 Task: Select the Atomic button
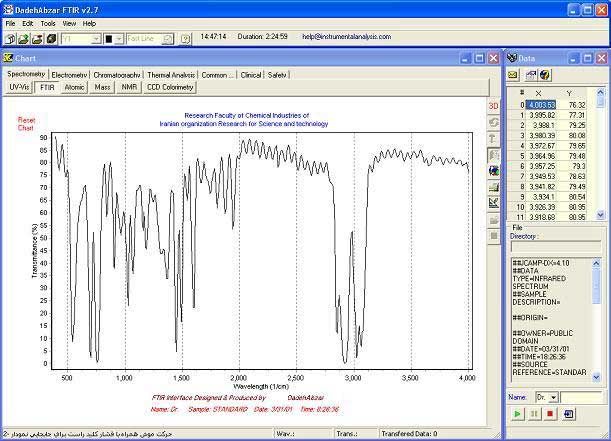pos(74,87)
